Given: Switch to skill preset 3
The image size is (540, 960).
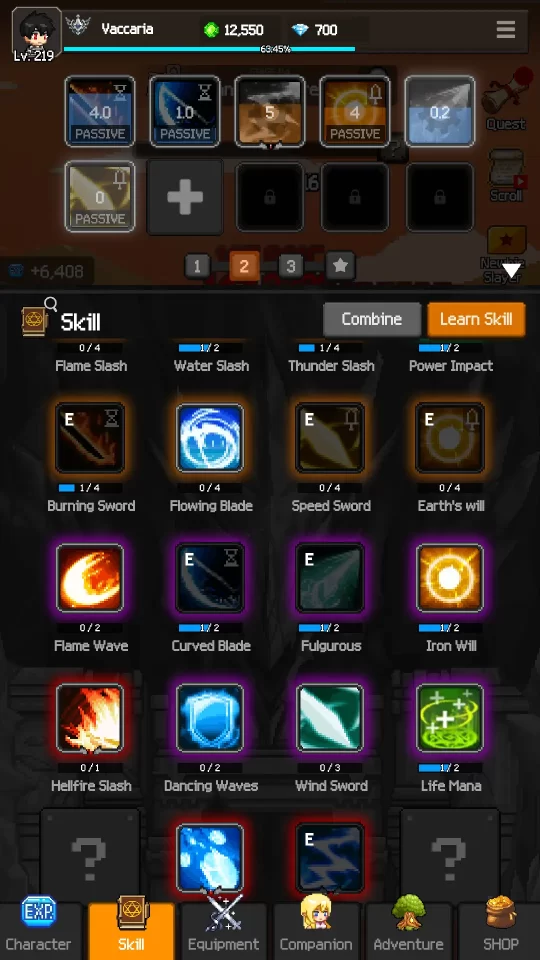Looking at the screenshot, I should pyautogui.click(x=291, y=266).
